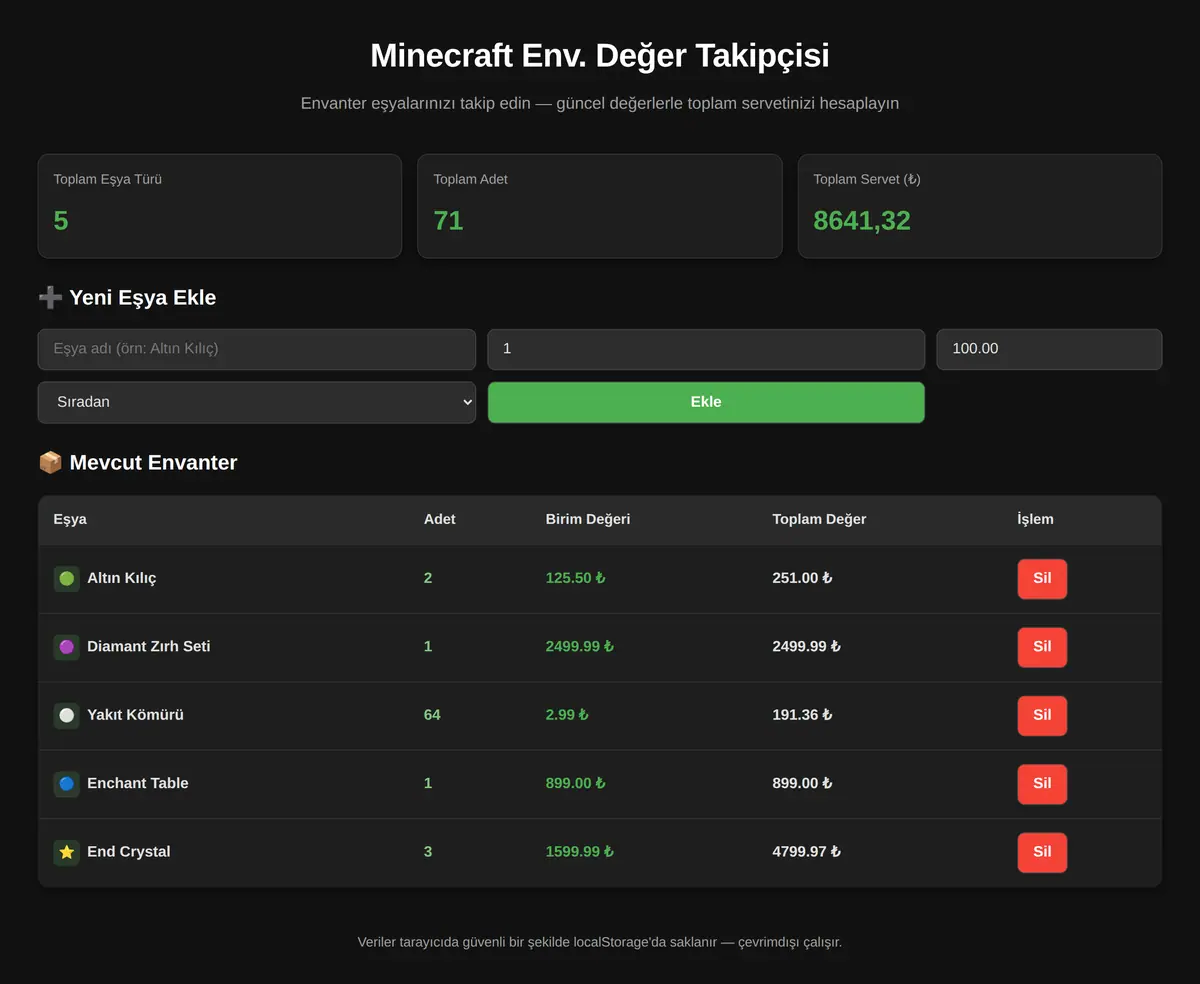Viewport: 1200px width, 984px height.
Task: Click the white rarity icon beside Yakıt Kömürü
Action: [x=67, y=716]
